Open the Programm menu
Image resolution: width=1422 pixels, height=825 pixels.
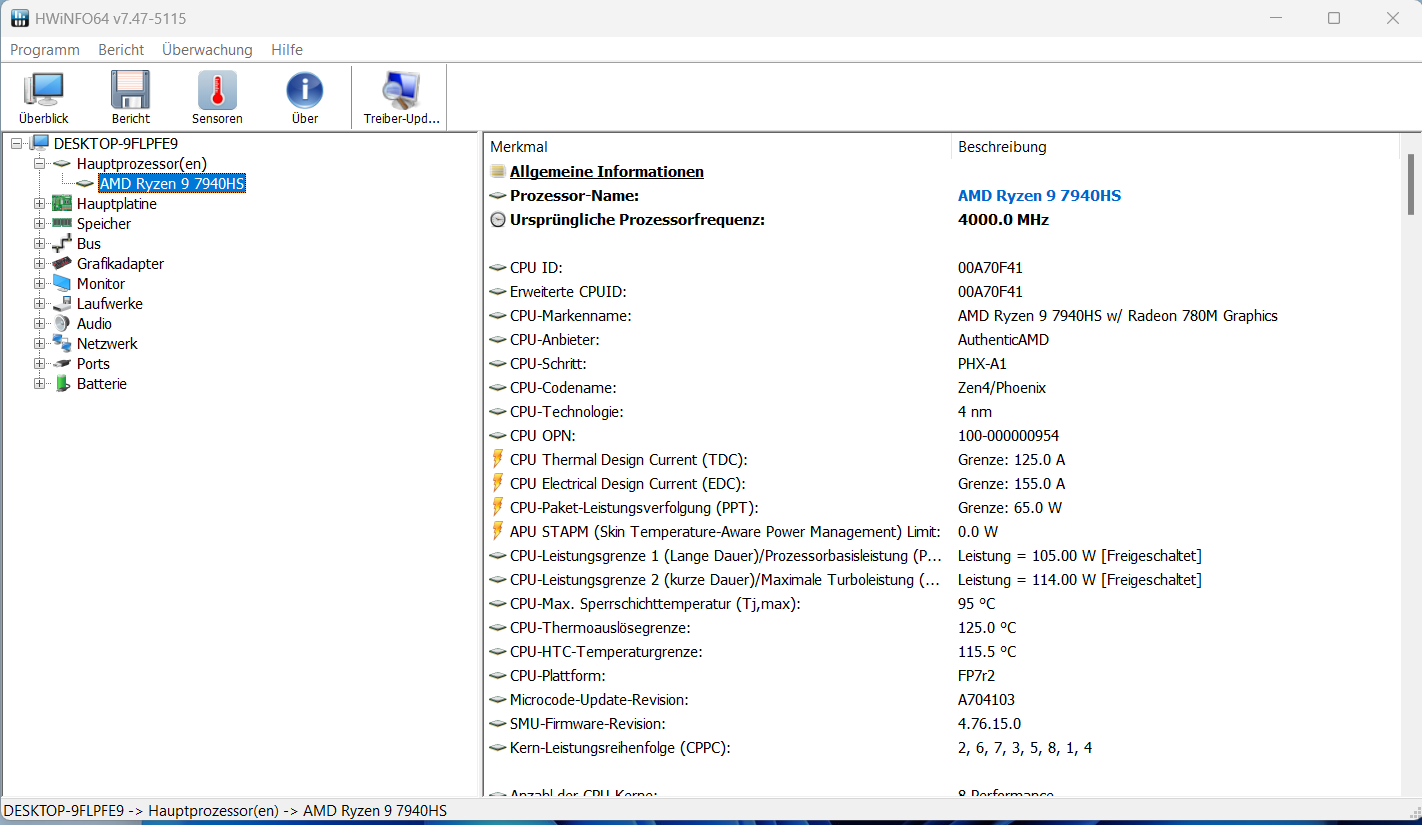45,49
